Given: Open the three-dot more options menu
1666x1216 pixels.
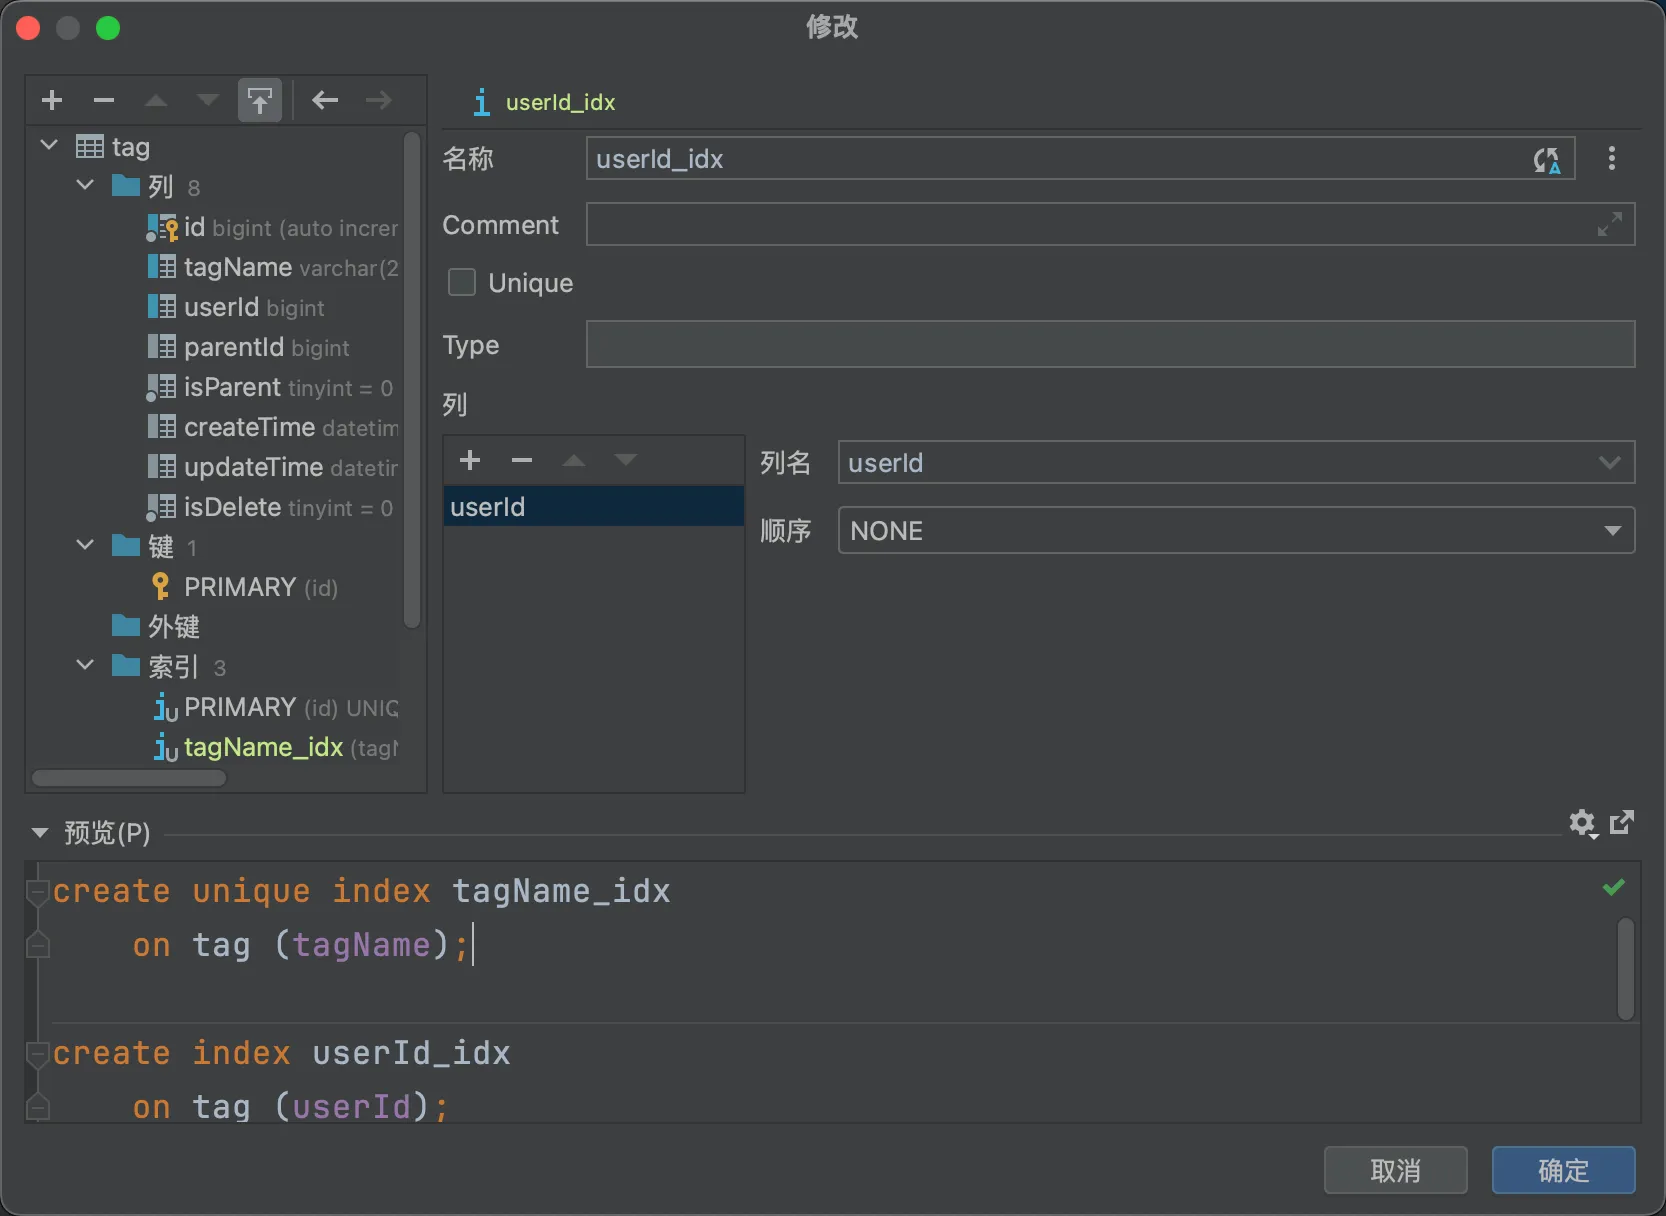Looking at the screenshot, I should coord(1611,158).
